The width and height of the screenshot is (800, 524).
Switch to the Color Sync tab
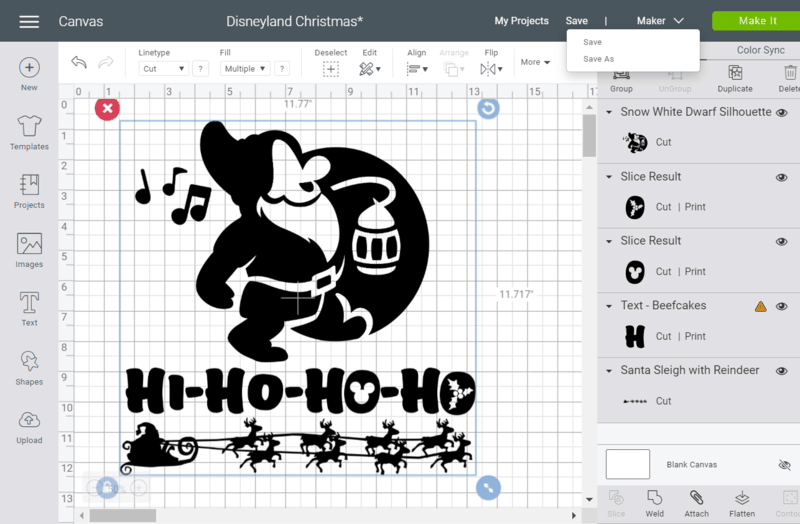[x=760, y=50]
